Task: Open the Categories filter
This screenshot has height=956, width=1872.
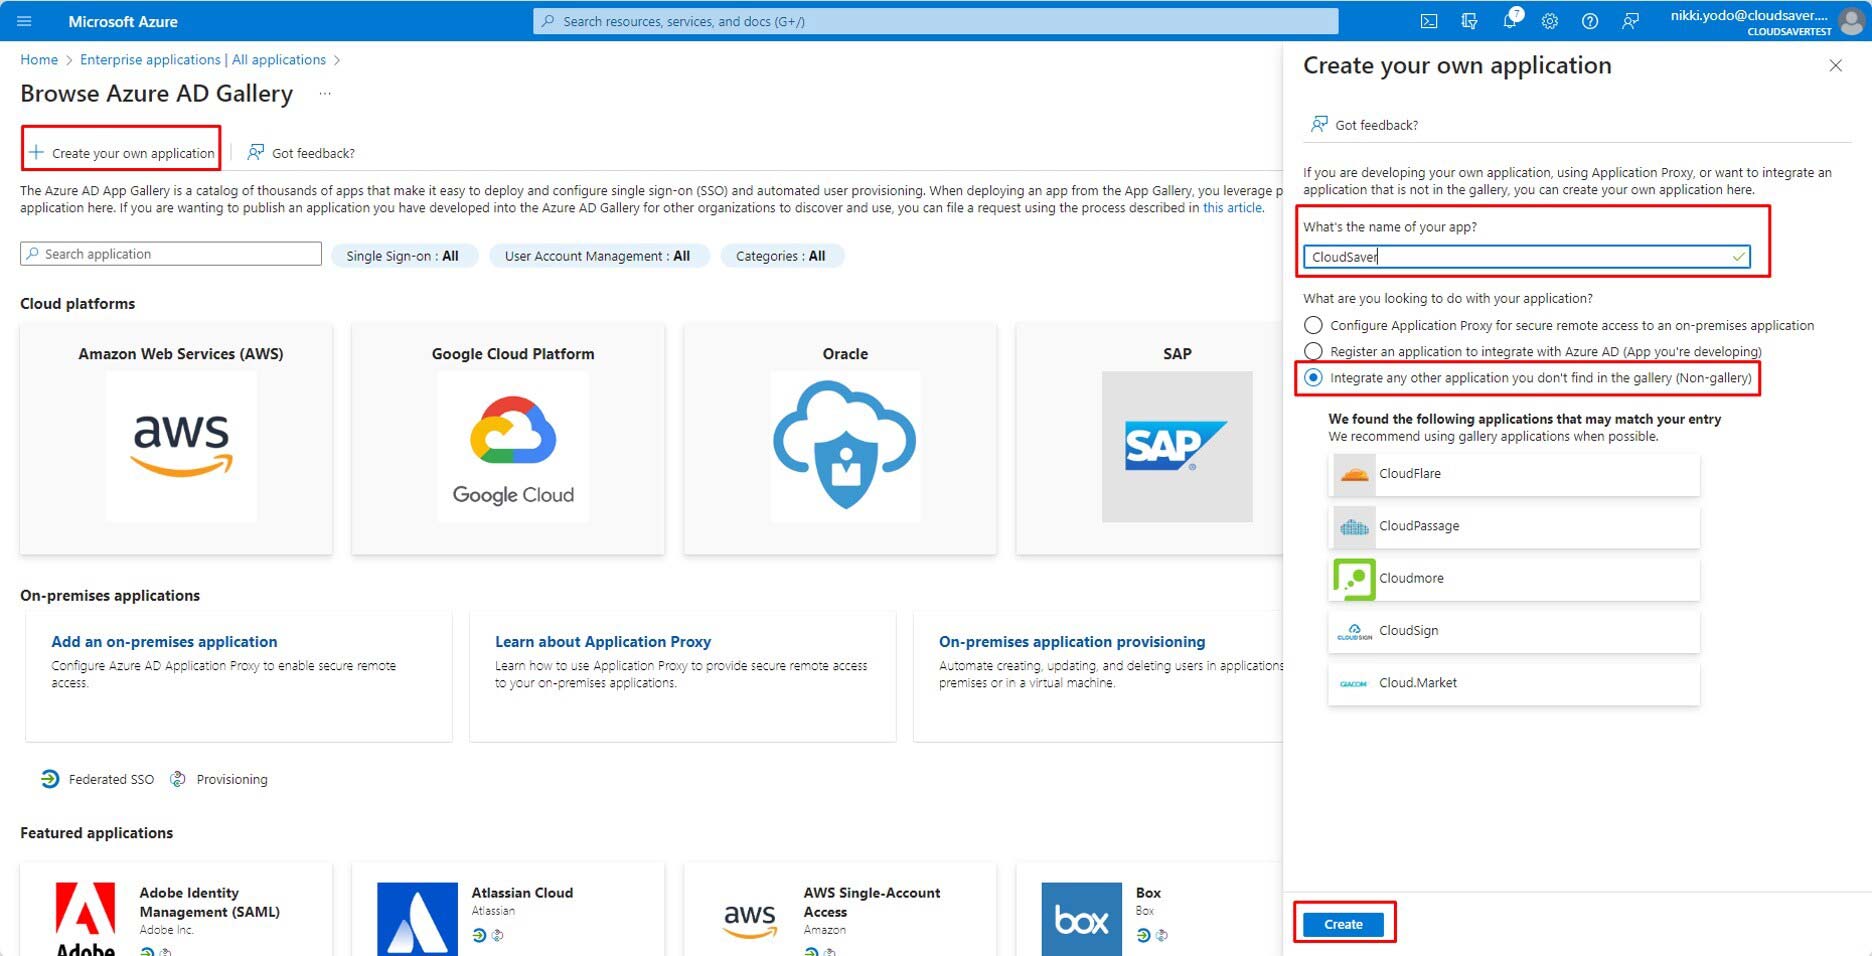Action: coord(780,256)
